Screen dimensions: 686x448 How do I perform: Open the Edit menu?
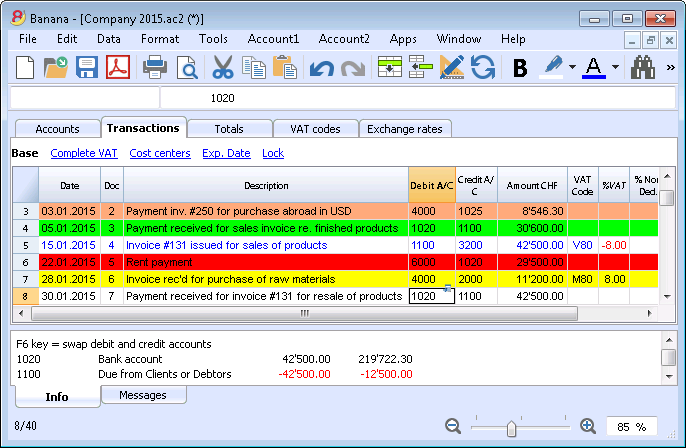point(67,39)
